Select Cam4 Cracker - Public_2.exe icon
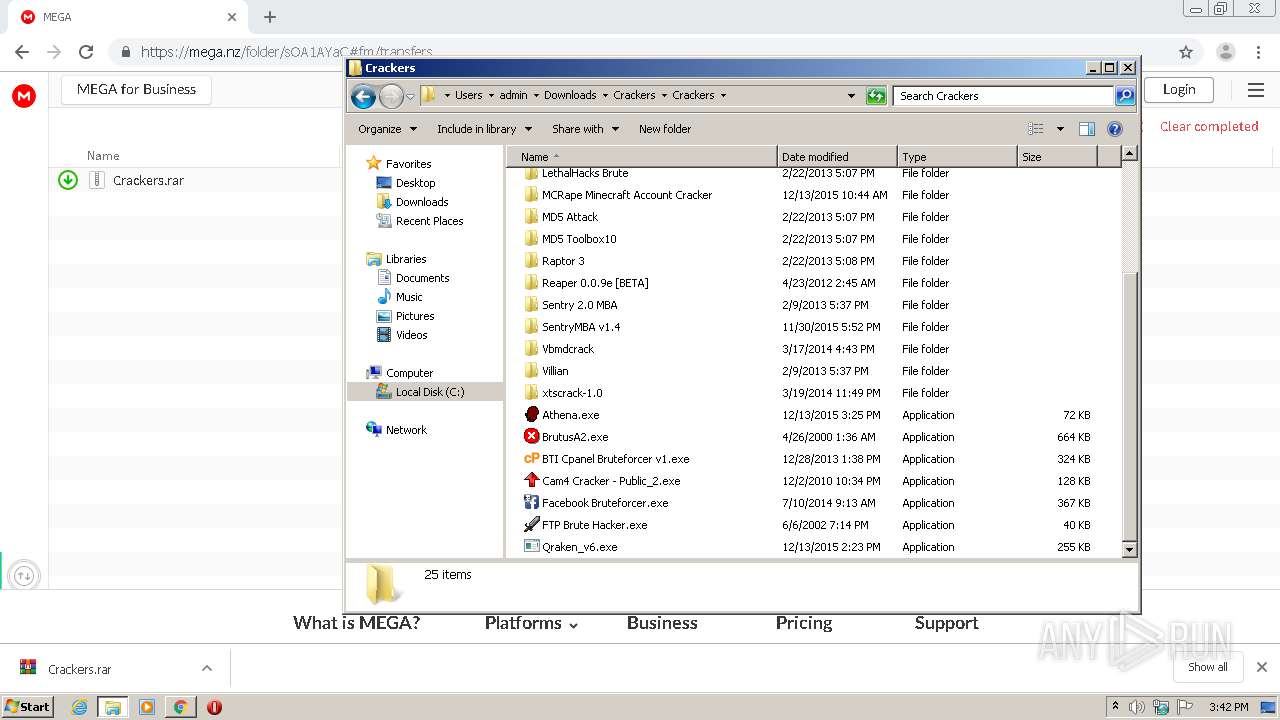This screenshot has height=720, width=1280. pos(532,481)
